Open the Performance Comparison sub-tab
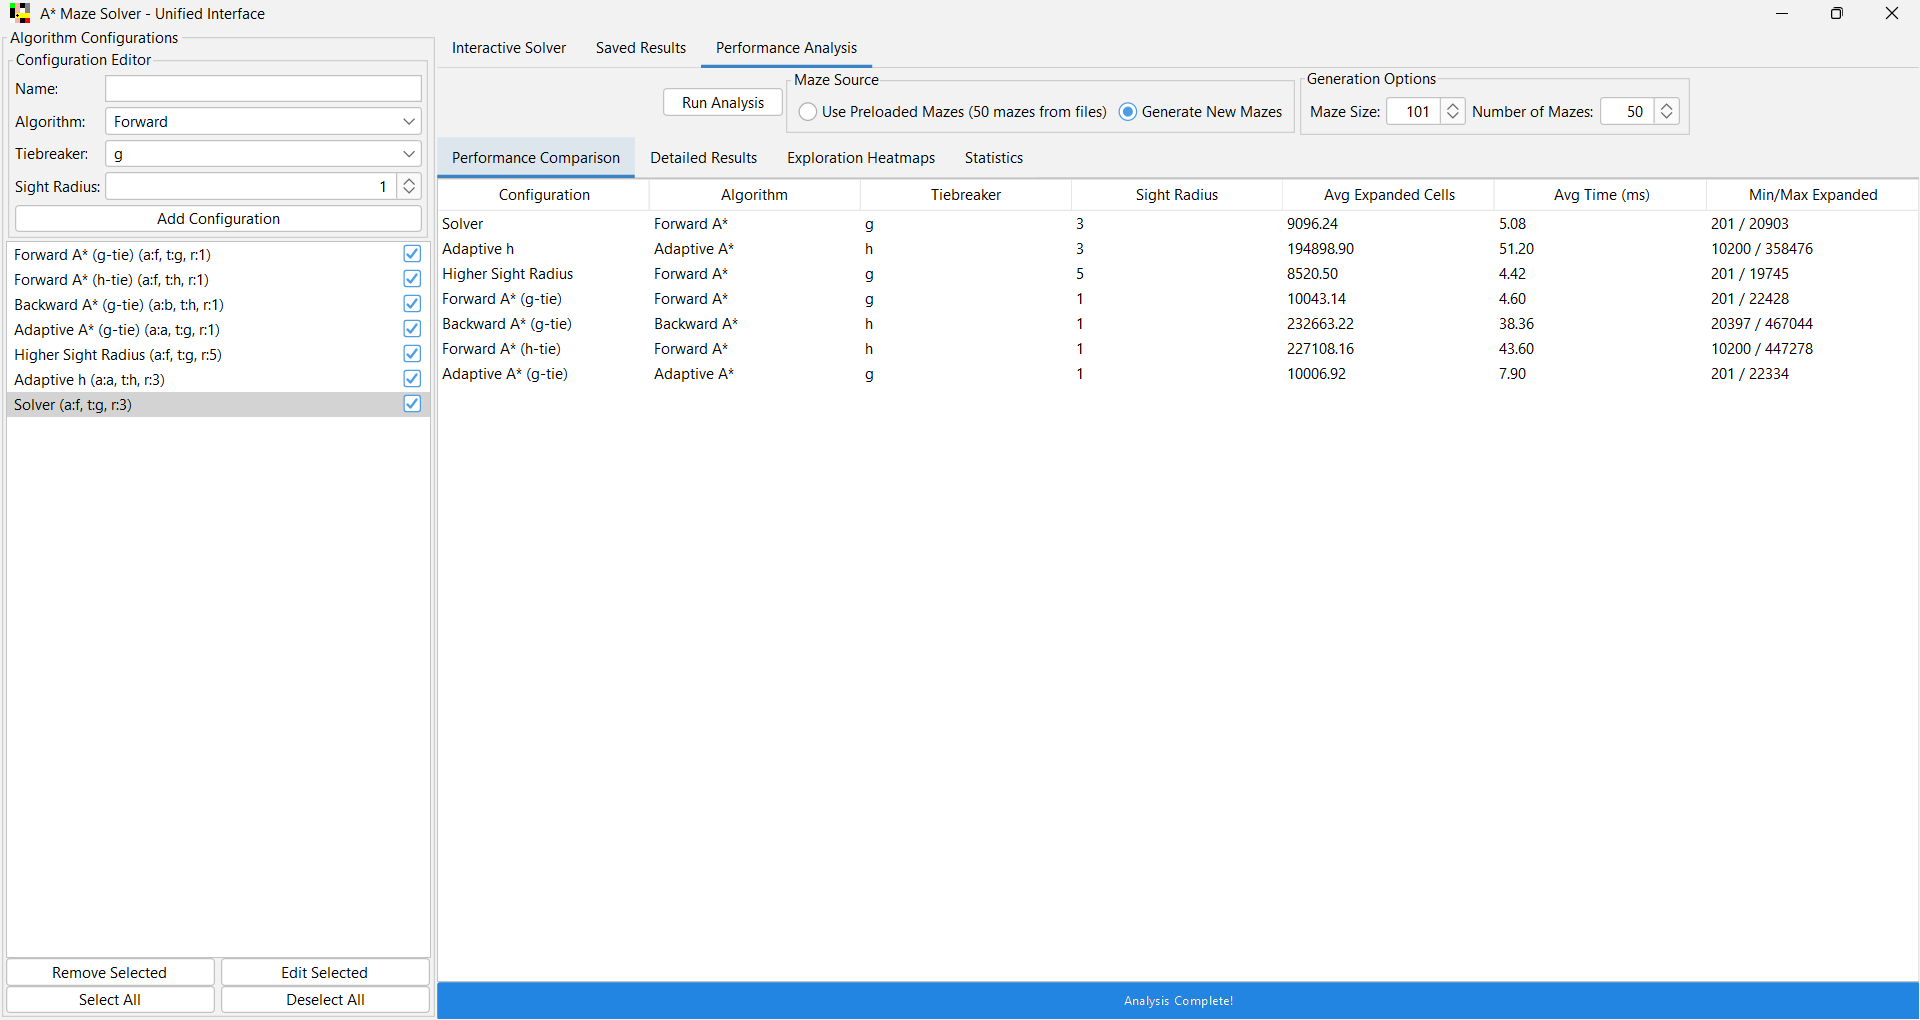Viewport: 1920px width, 1020px height. [536, 158]
